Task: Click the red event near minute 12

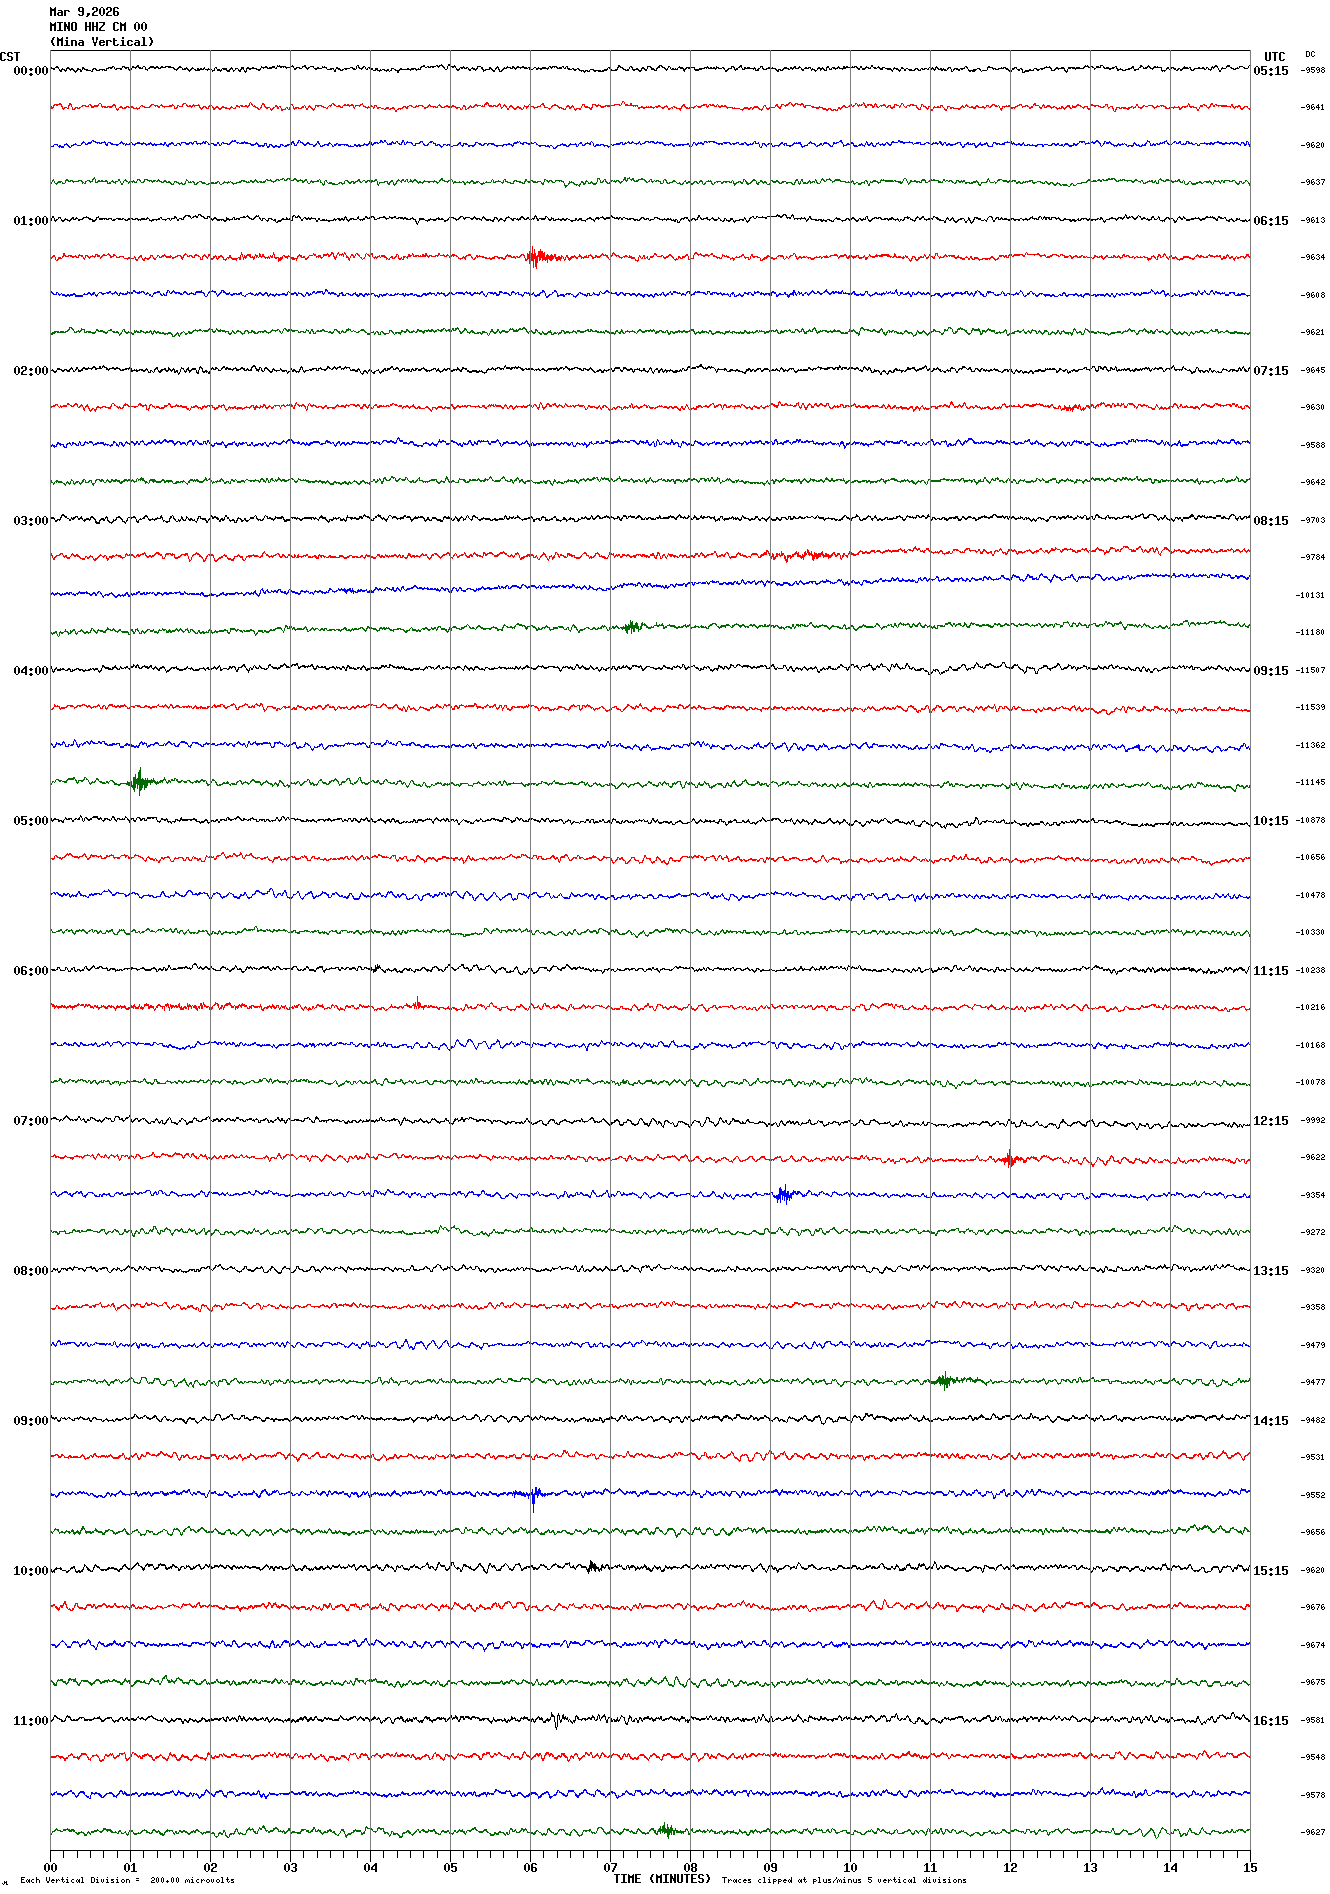Action: (x=1010, y=1159)
